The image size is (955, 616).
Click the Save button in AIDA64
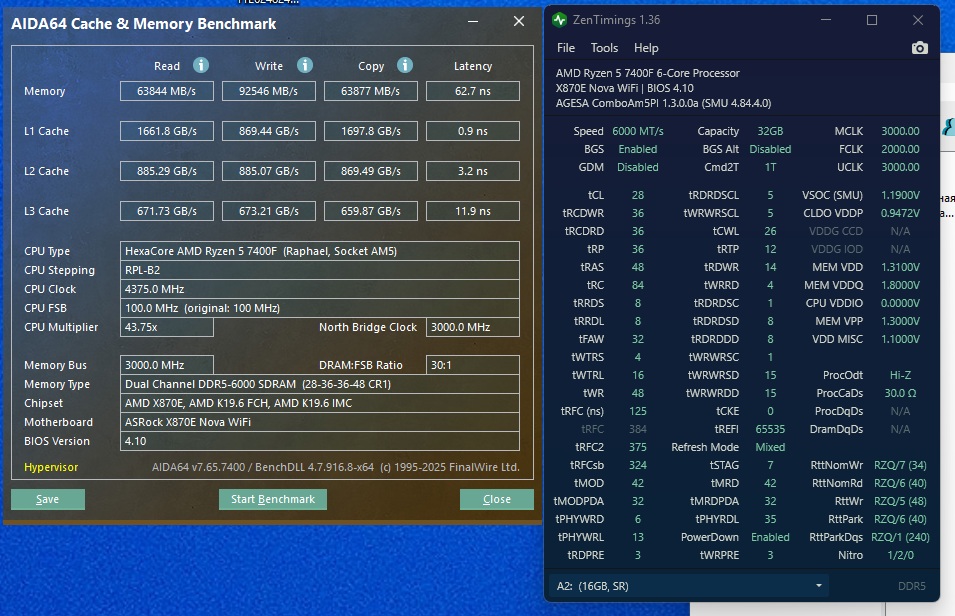[x=48, y=500]
